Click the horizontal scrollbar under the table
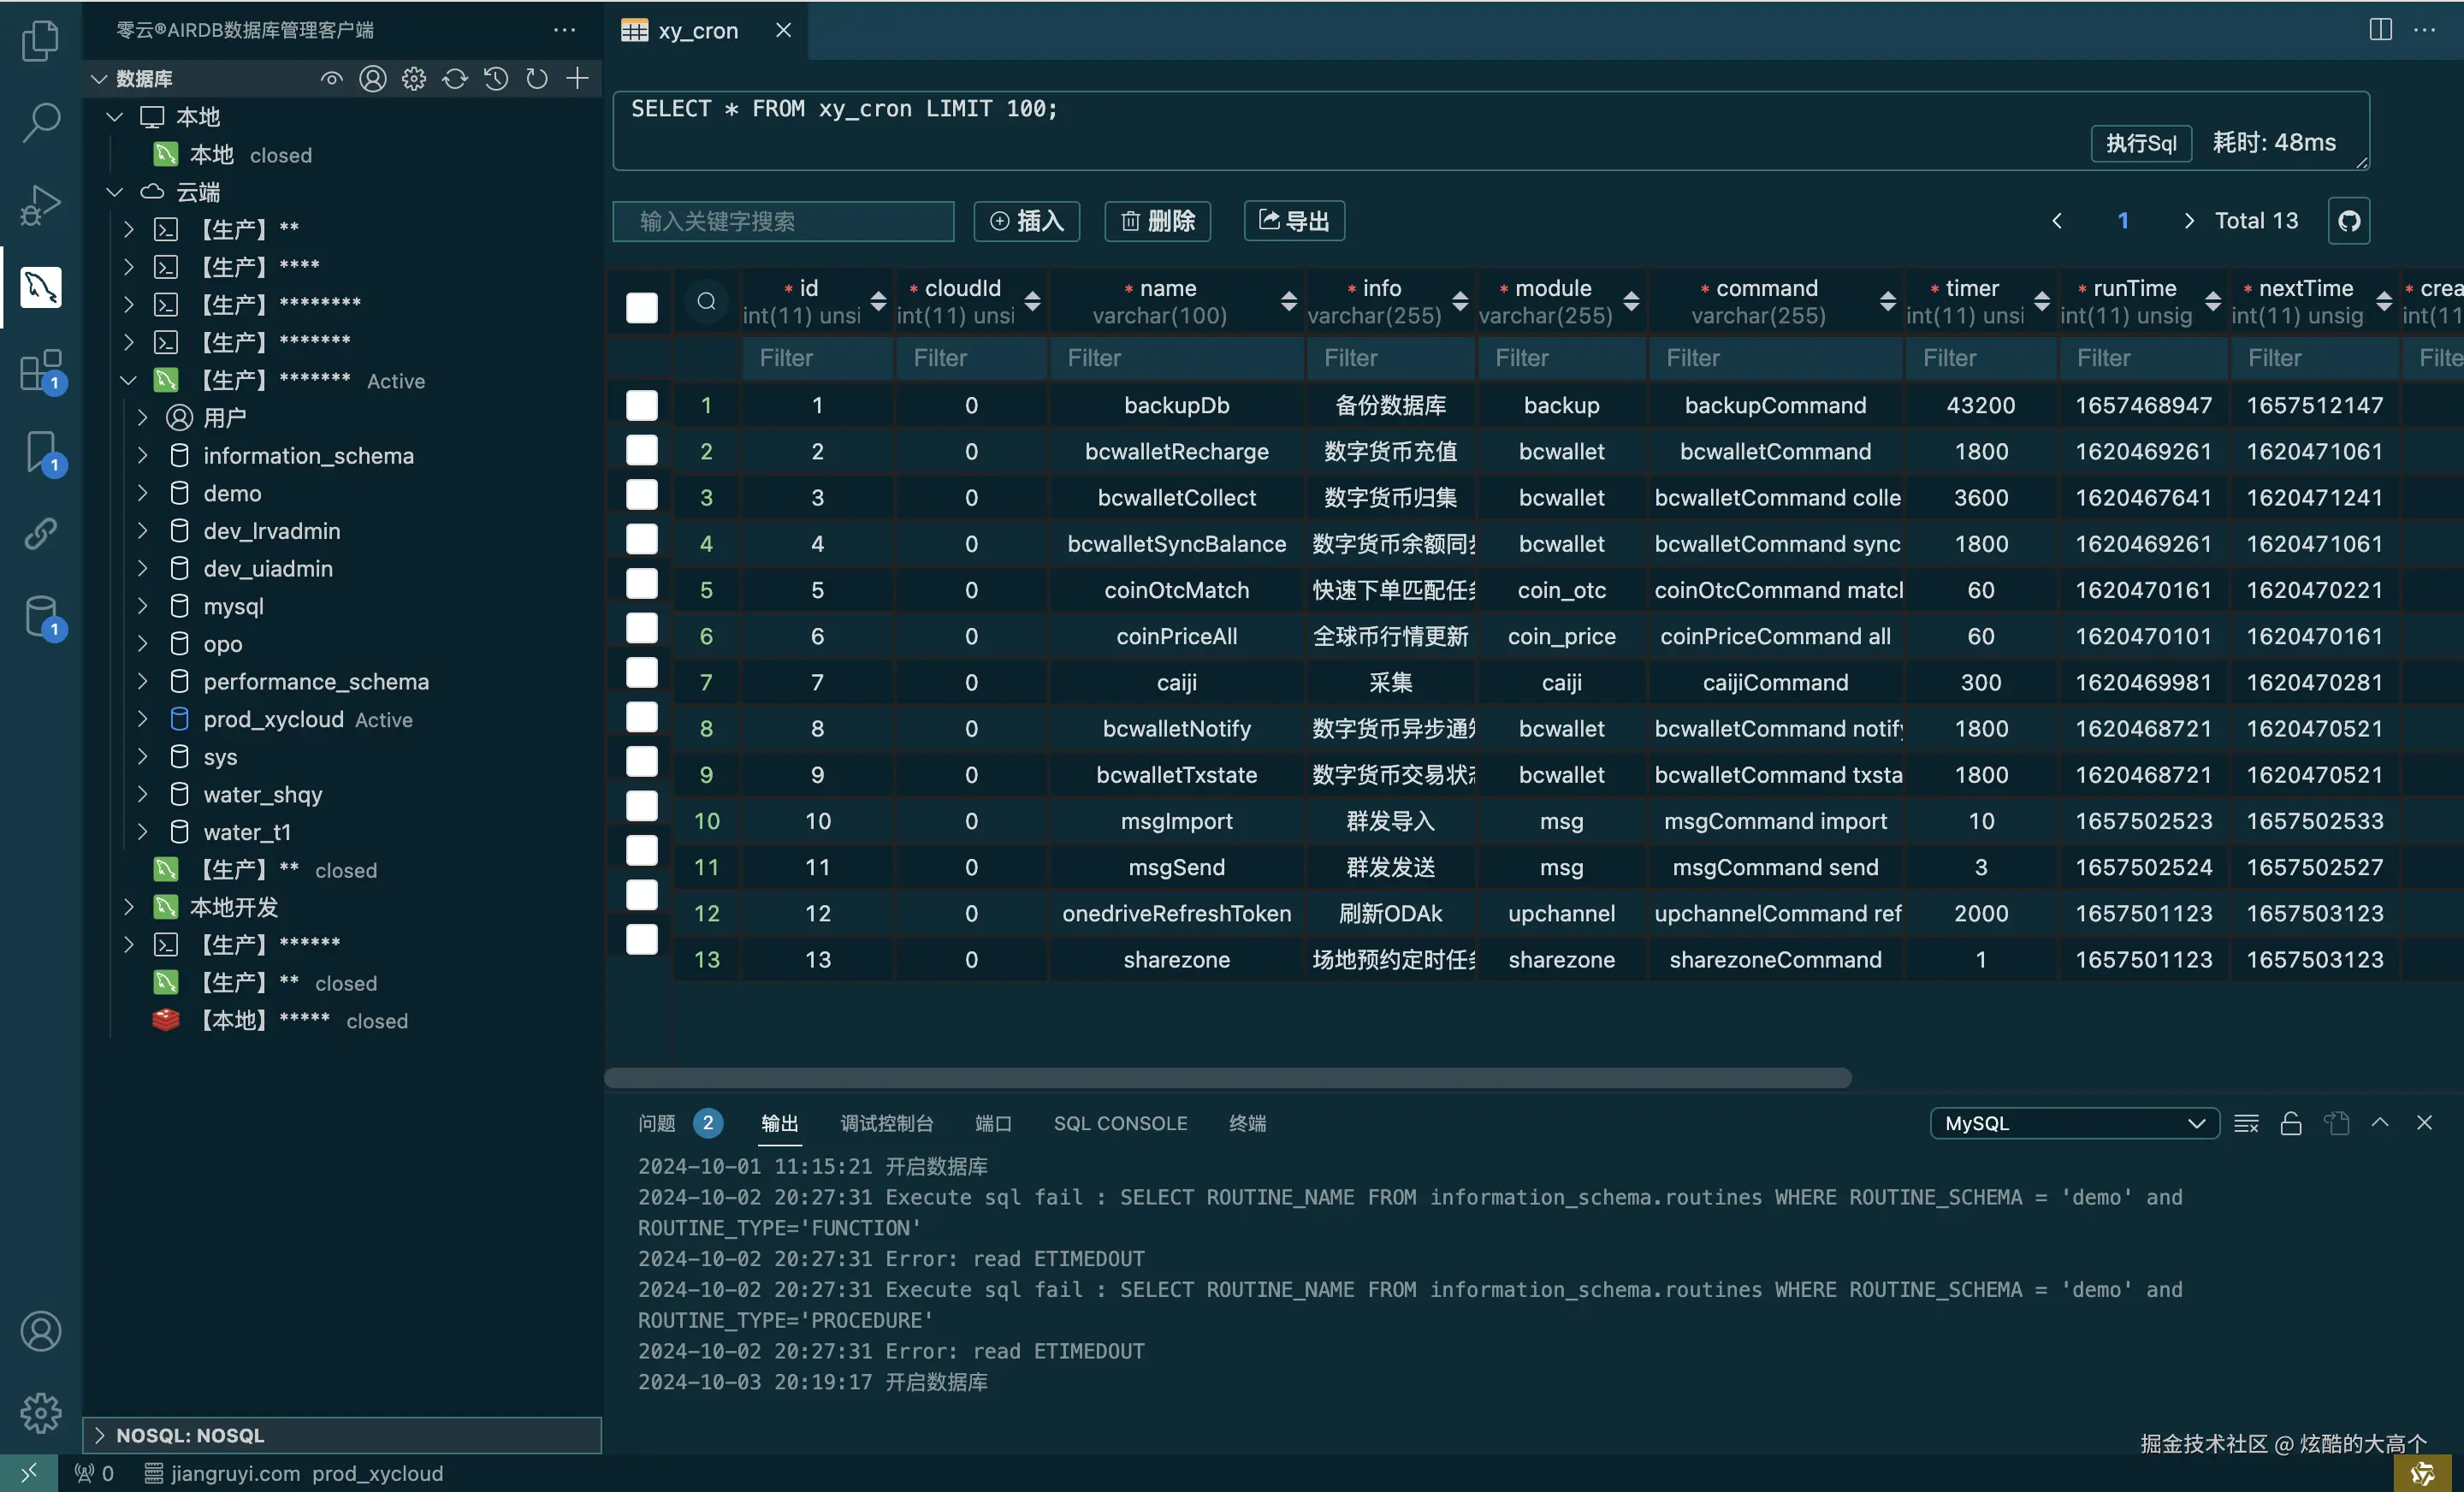Viewport: 2464px width, 1492px height. coord(1227,1077)
